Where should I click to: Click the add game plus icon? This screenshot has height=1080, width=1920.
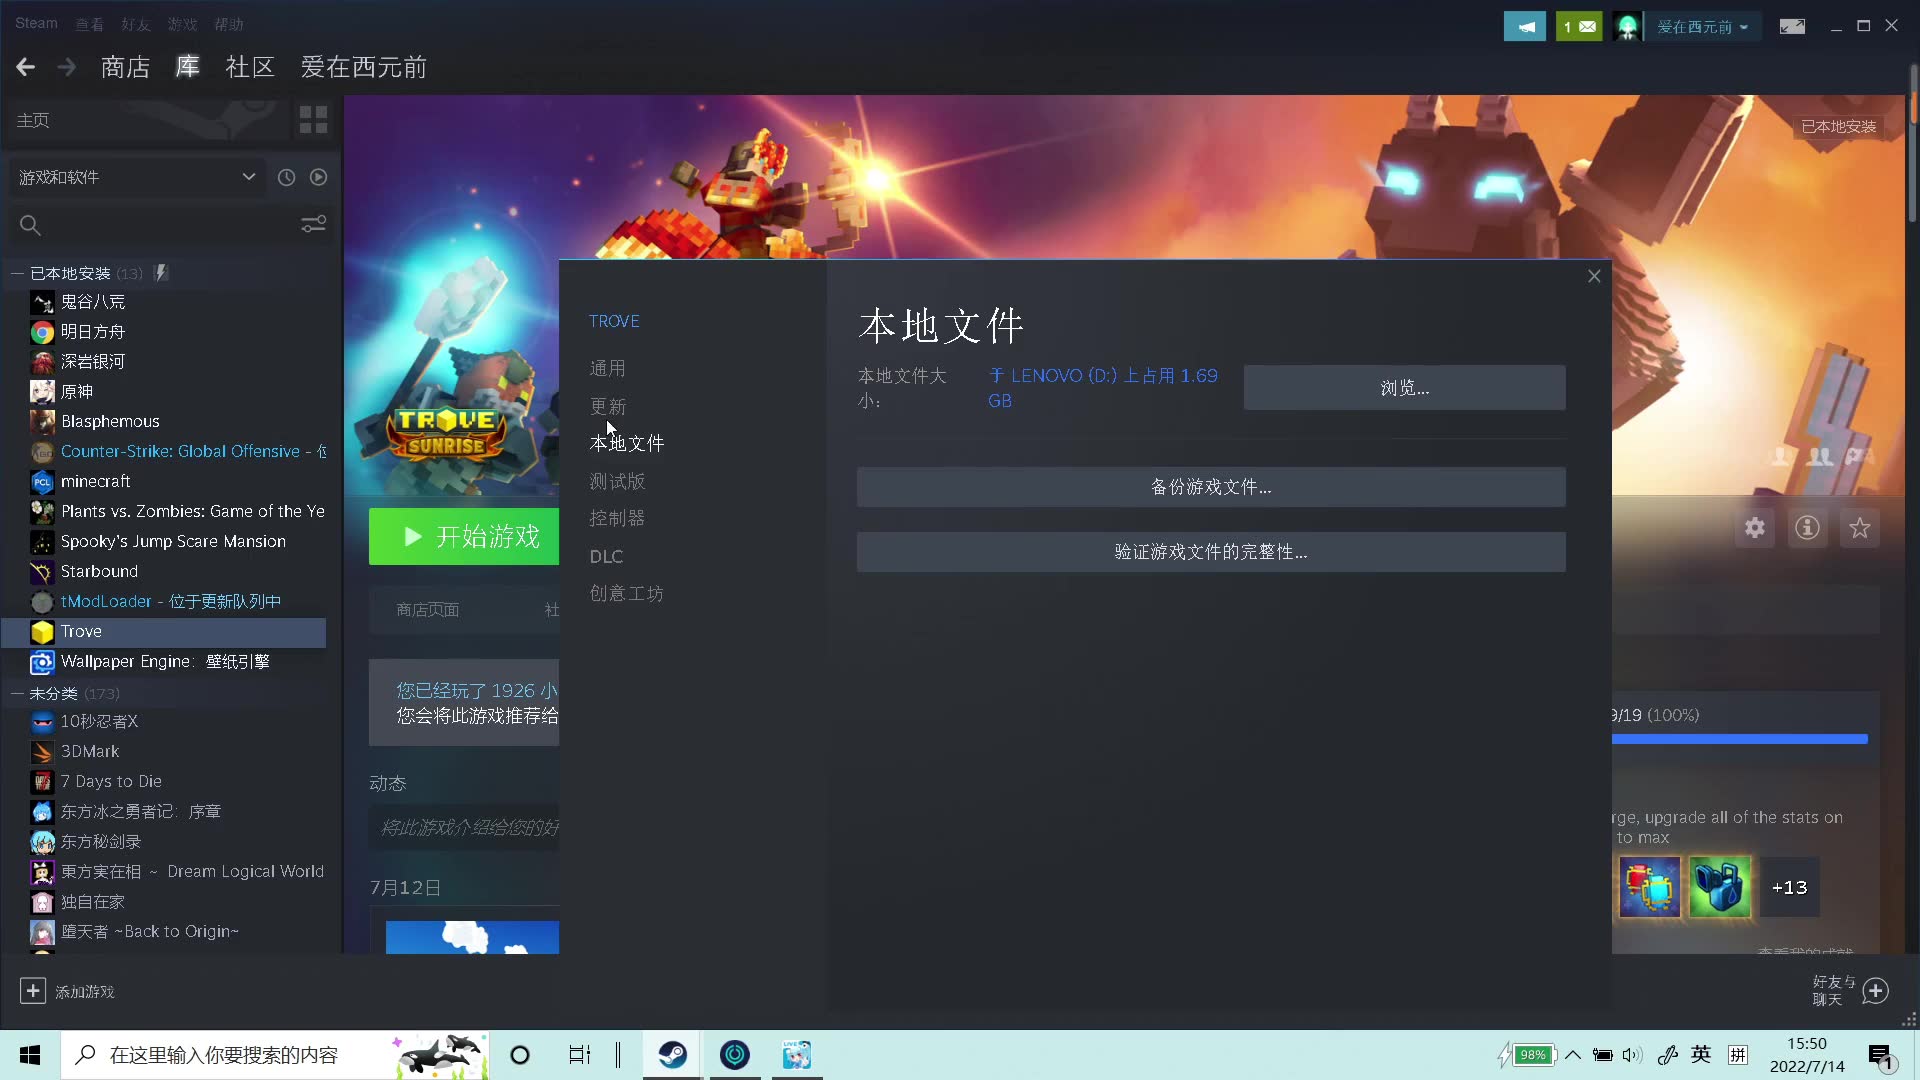[x=32, y=991]
